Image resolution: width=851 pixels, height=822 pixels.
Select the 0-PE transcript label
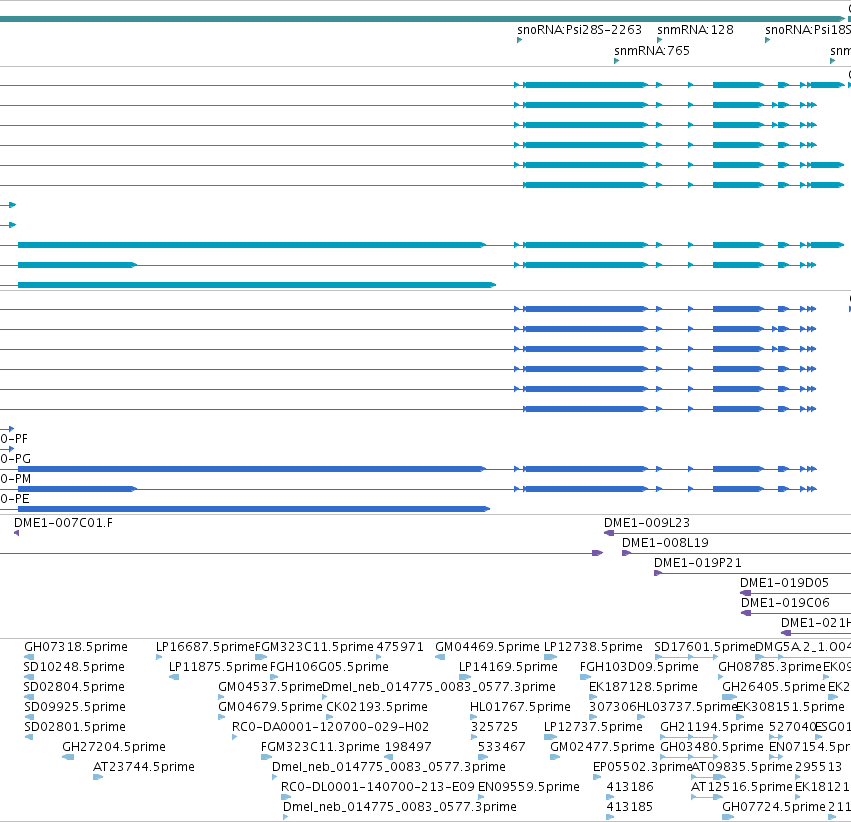pos(15,499)
